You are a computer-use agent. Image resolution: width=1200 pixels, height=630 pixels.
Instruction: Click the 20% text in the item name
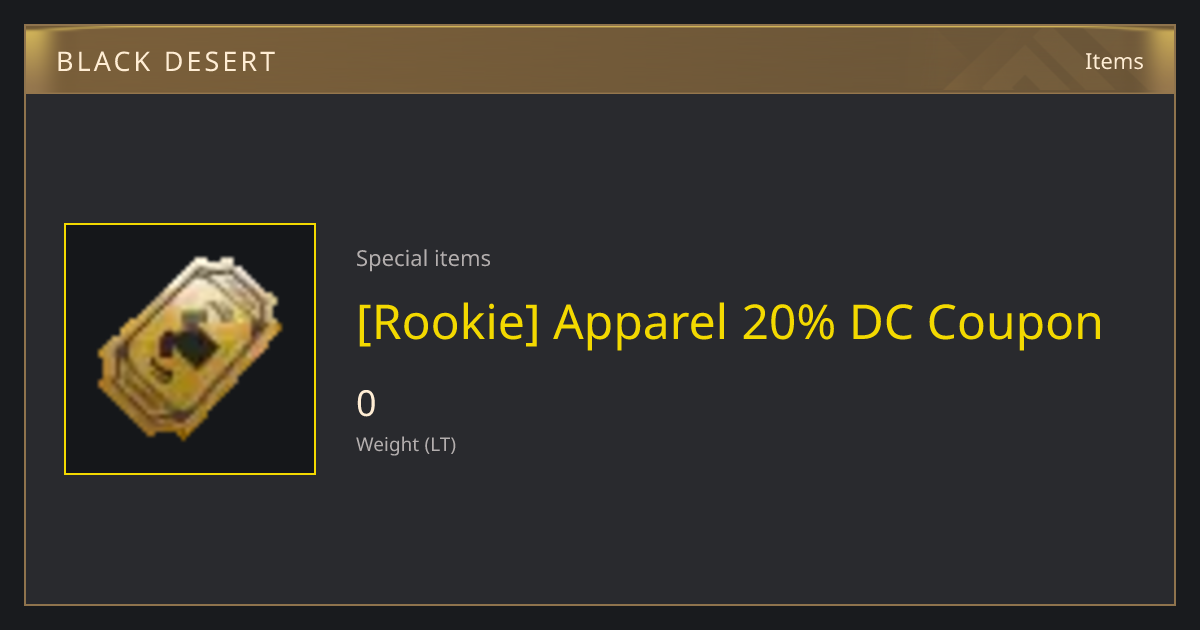788,322
